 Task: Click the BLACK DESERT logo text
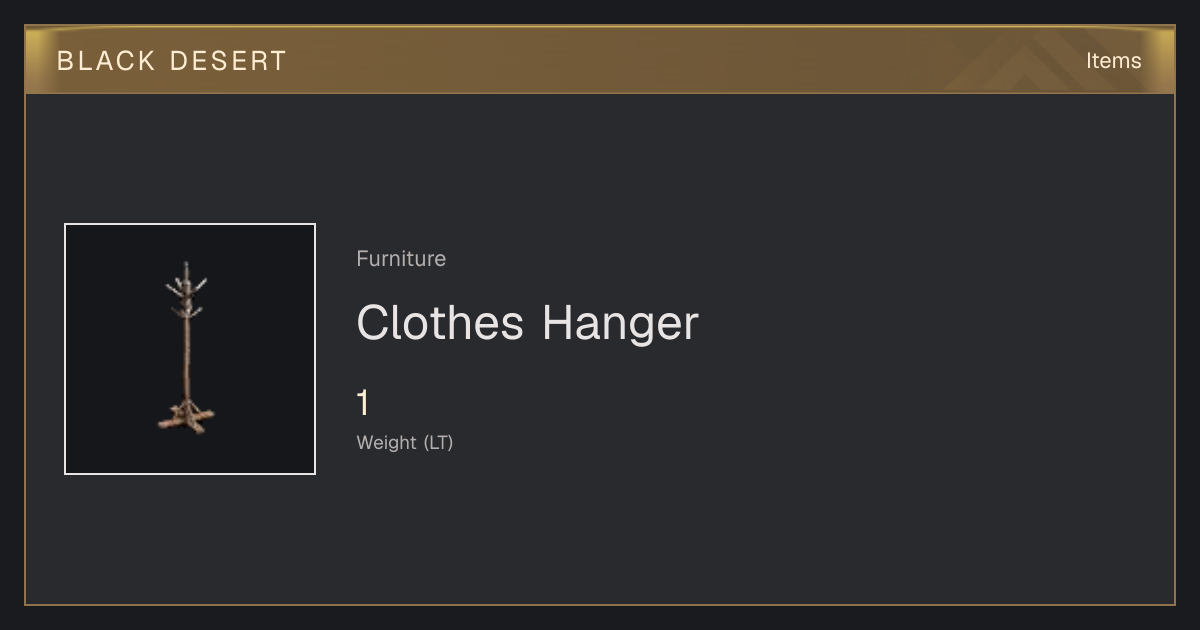pyautogui.click(x=172, y=61)
